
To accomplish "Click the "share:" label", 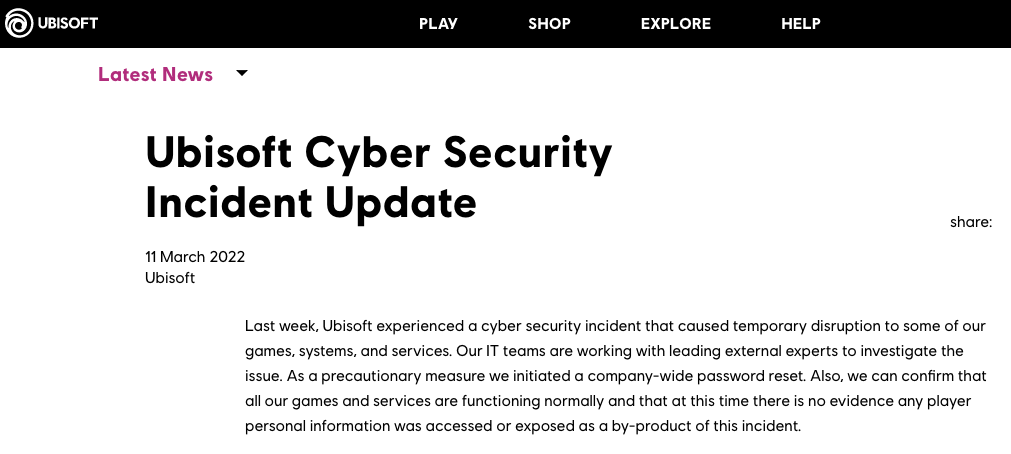I will 970,222.
